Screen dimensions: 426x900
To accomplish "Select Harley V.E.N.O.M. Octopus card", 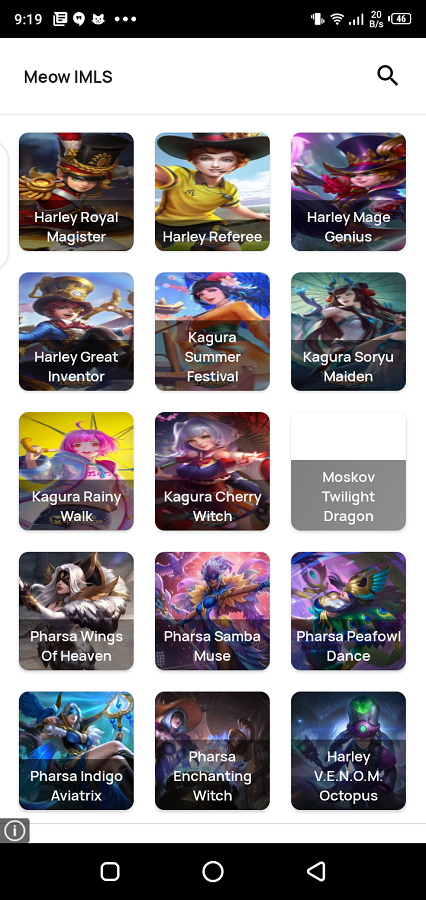I will tap(348, 751).
